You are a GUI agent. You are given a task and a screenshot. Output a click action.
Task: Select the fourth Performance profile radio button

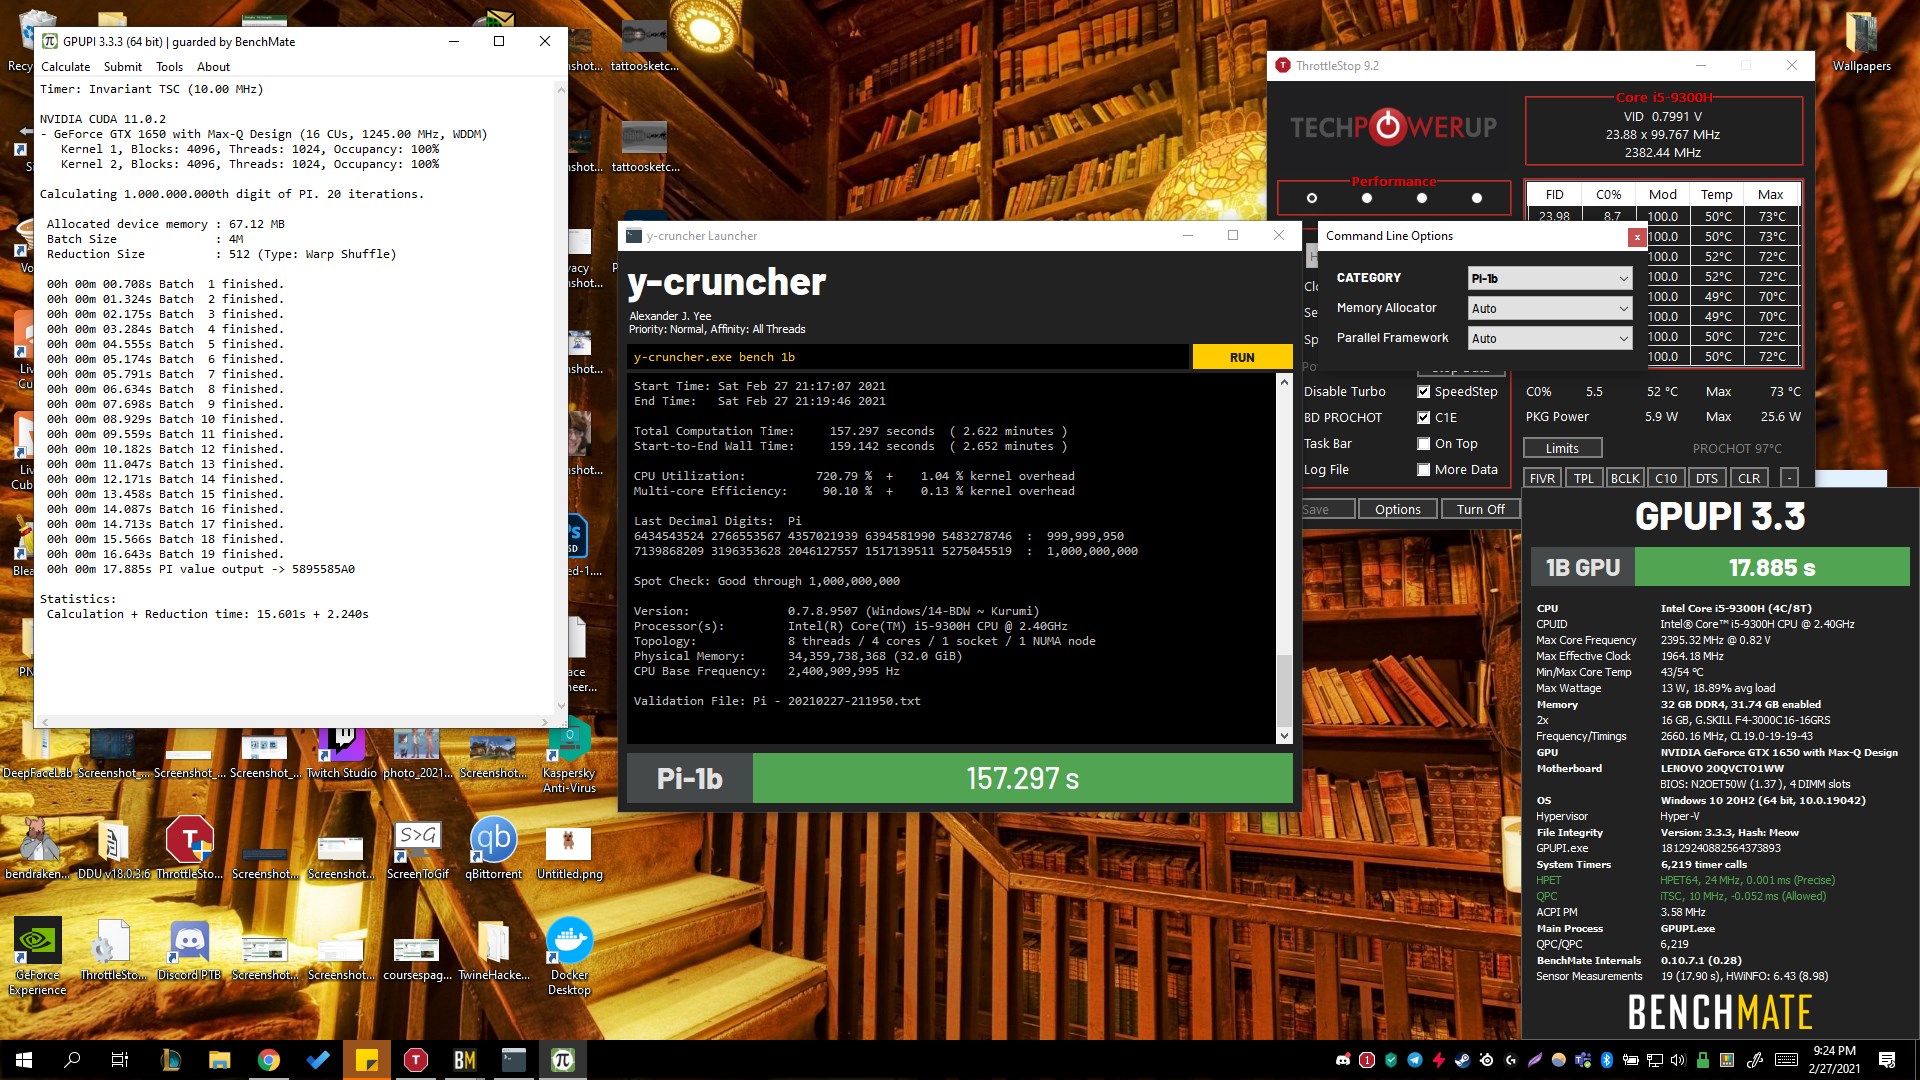pos(1477,198)
